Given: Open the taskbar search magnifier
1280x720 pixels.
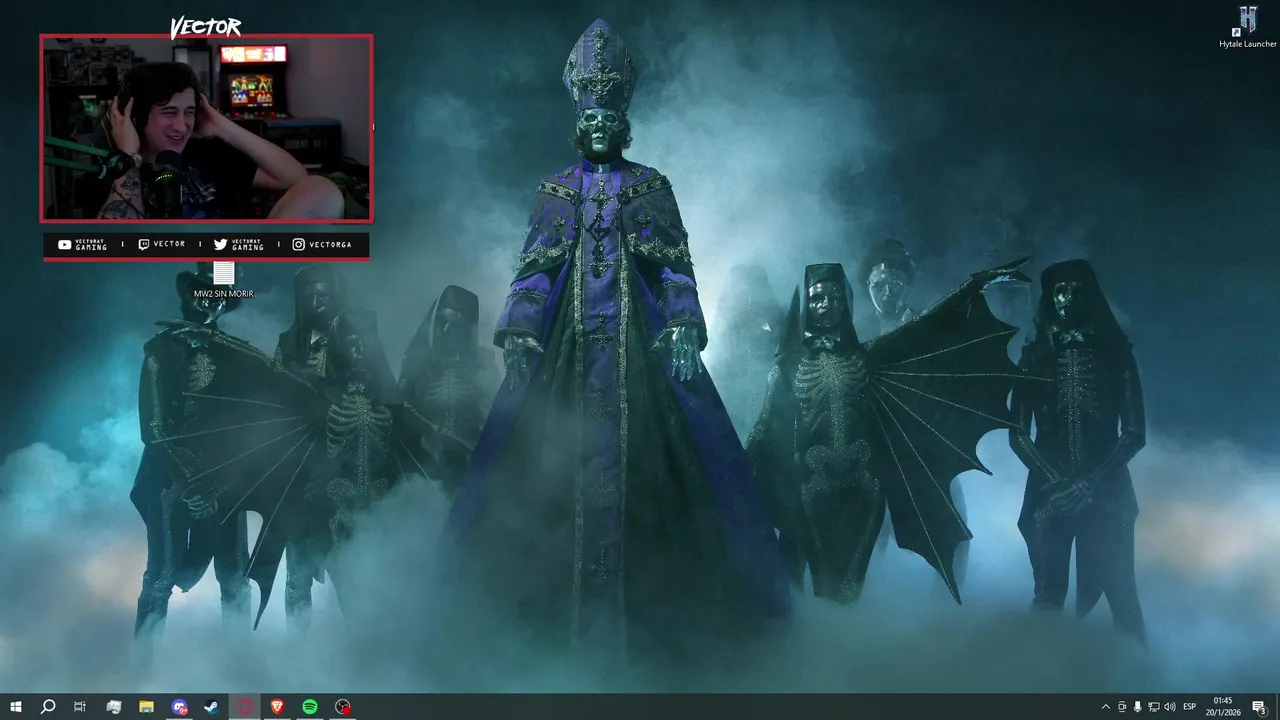Looking at the screenshot, I should click(47, 707).
